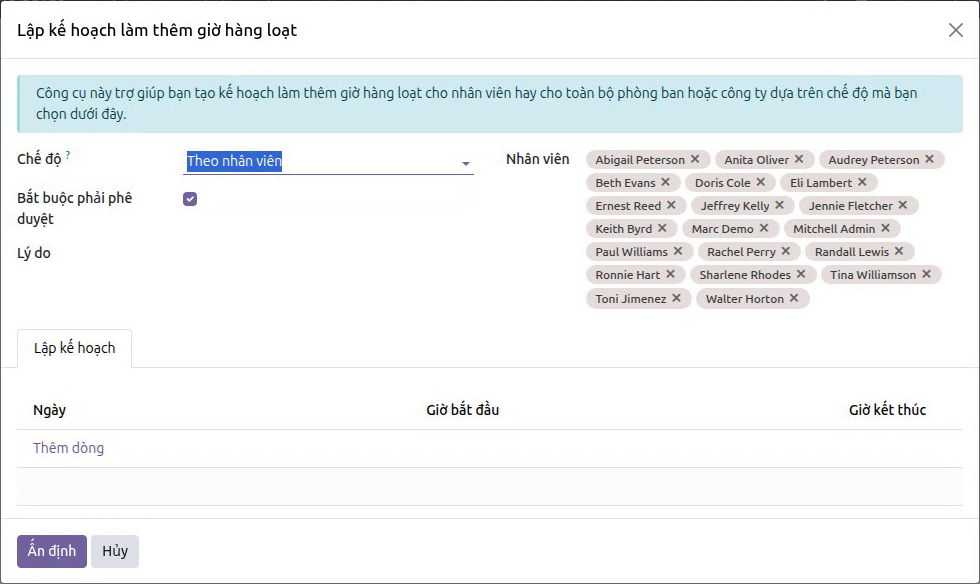The height and width of the screenshot is (584, 980).
Task: Switch to Lập kế hoạch tab
Action: 74,348
